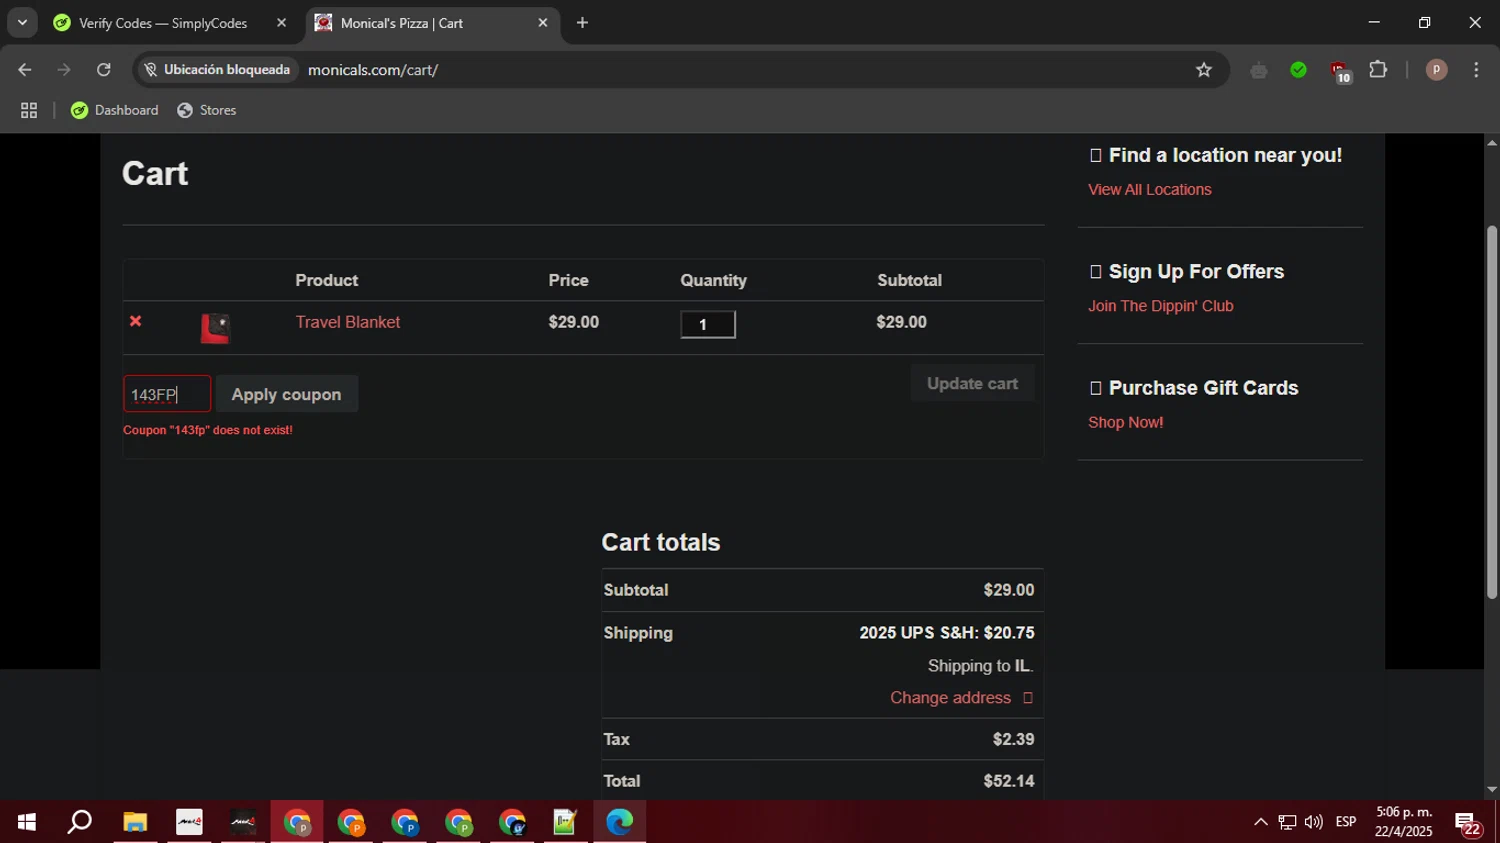
Task: Apply the coupon code
Action: pos(286,394)
